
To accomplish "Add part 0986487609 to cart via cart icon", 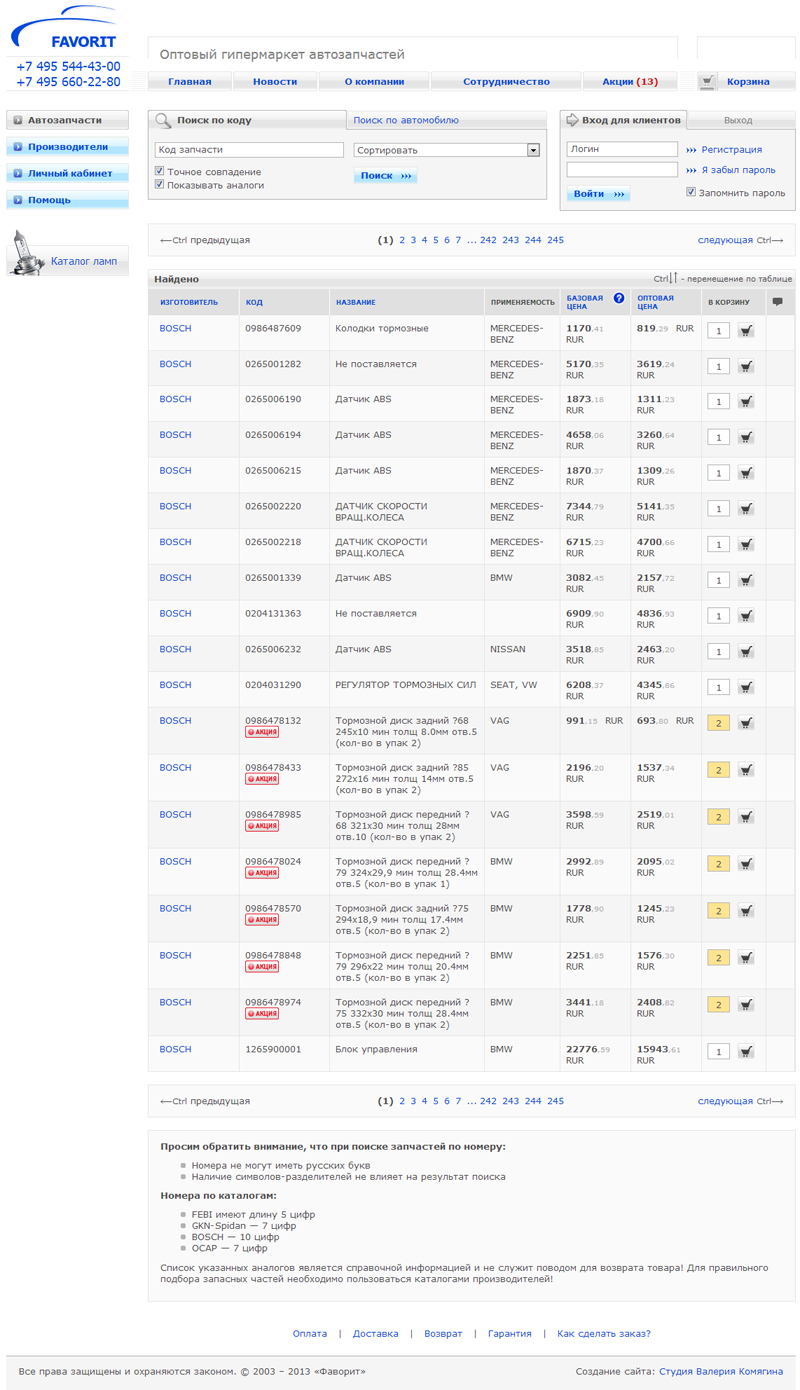I will point(746,331).
